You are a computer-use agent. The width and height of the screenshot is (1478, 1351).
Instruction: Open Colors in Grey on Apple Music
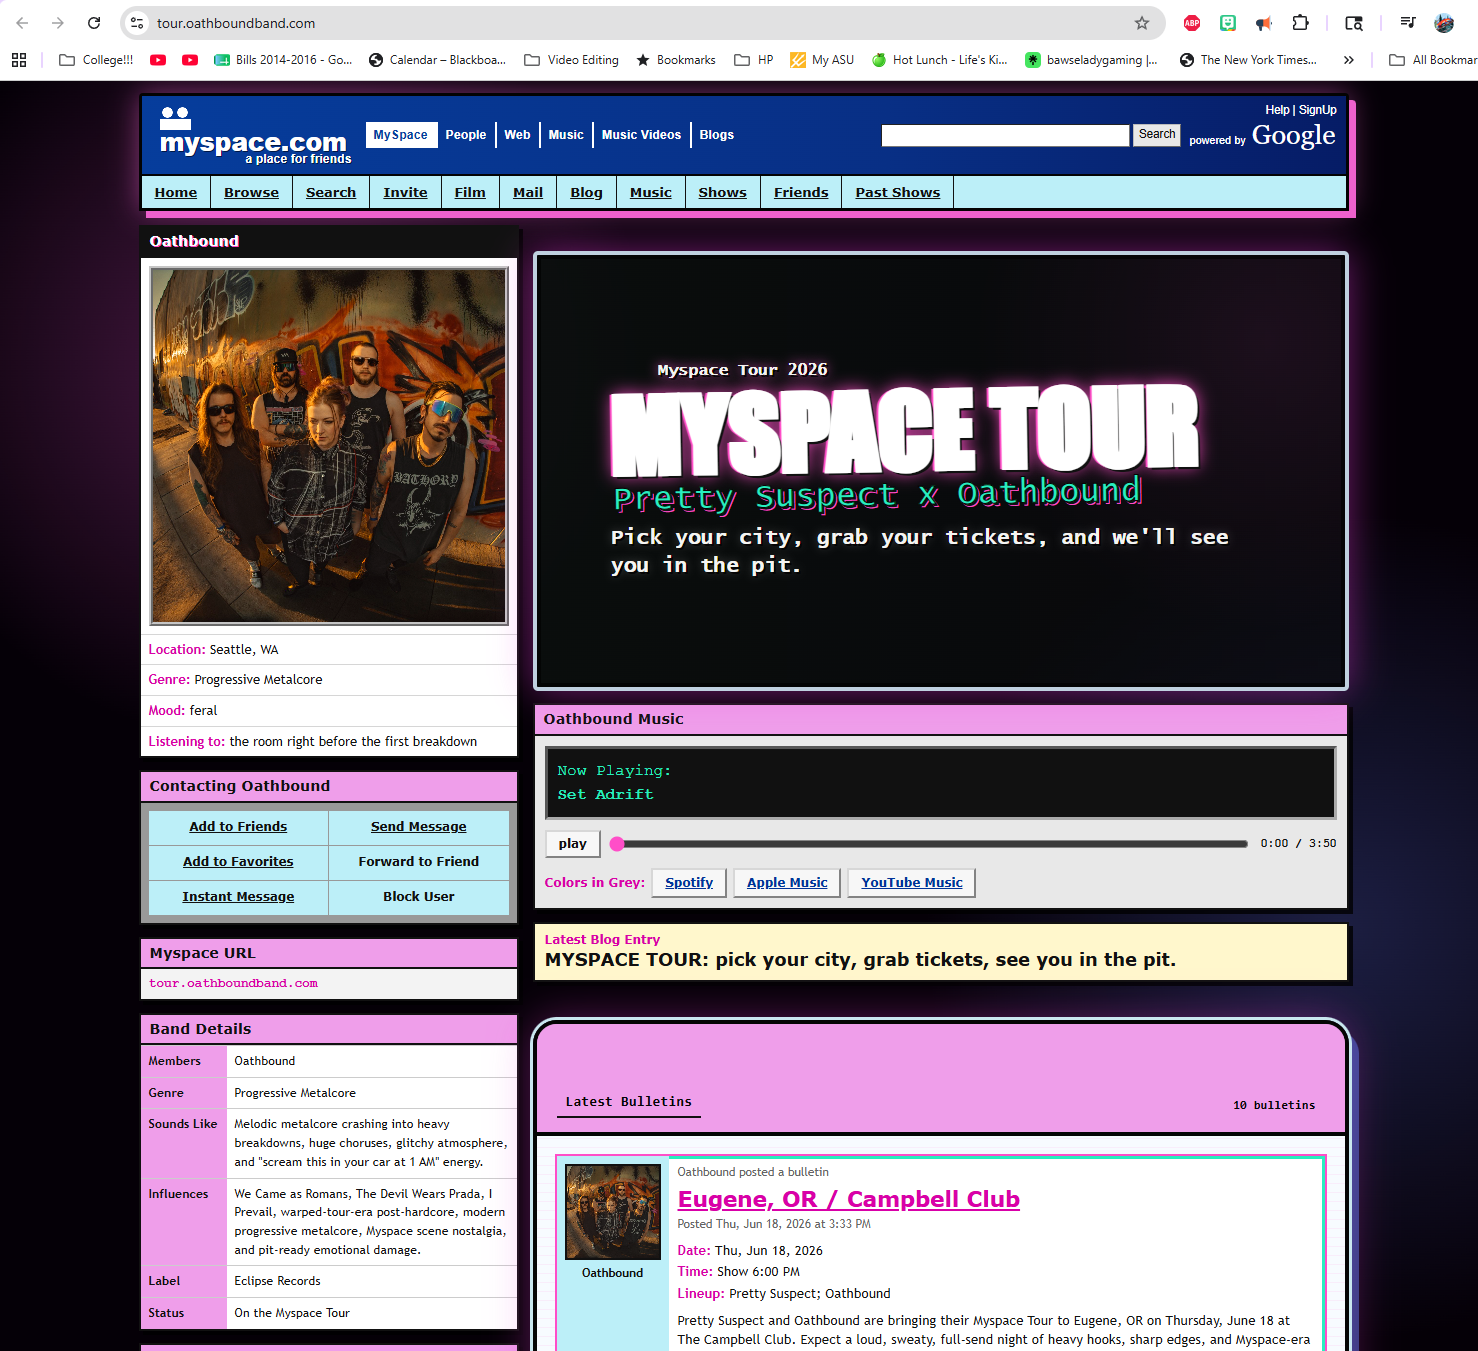pos(787,883)
